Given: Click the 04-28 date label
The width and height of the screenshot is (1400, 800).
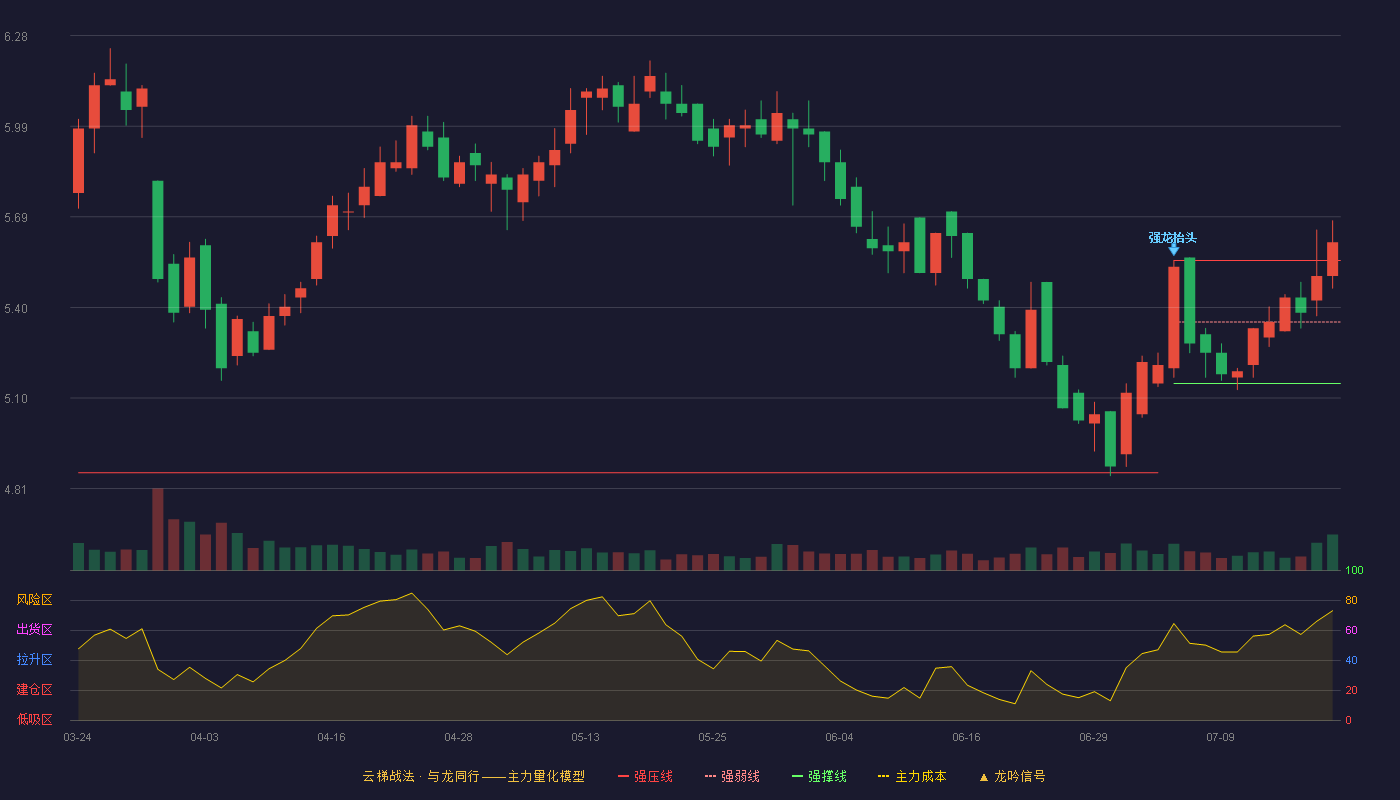Looking at the screenshot, I should pyautogui.click(x=458, y=737).
